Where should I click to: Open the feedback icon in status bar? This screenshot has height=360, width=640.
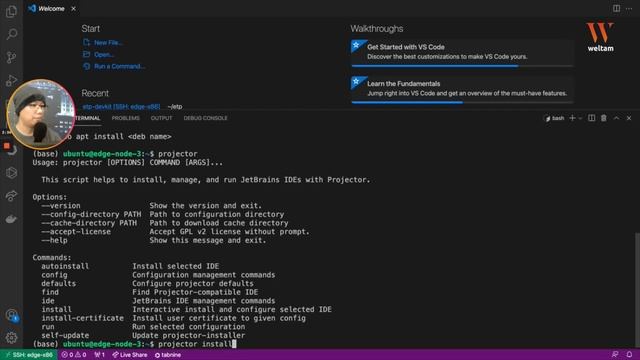615,354
